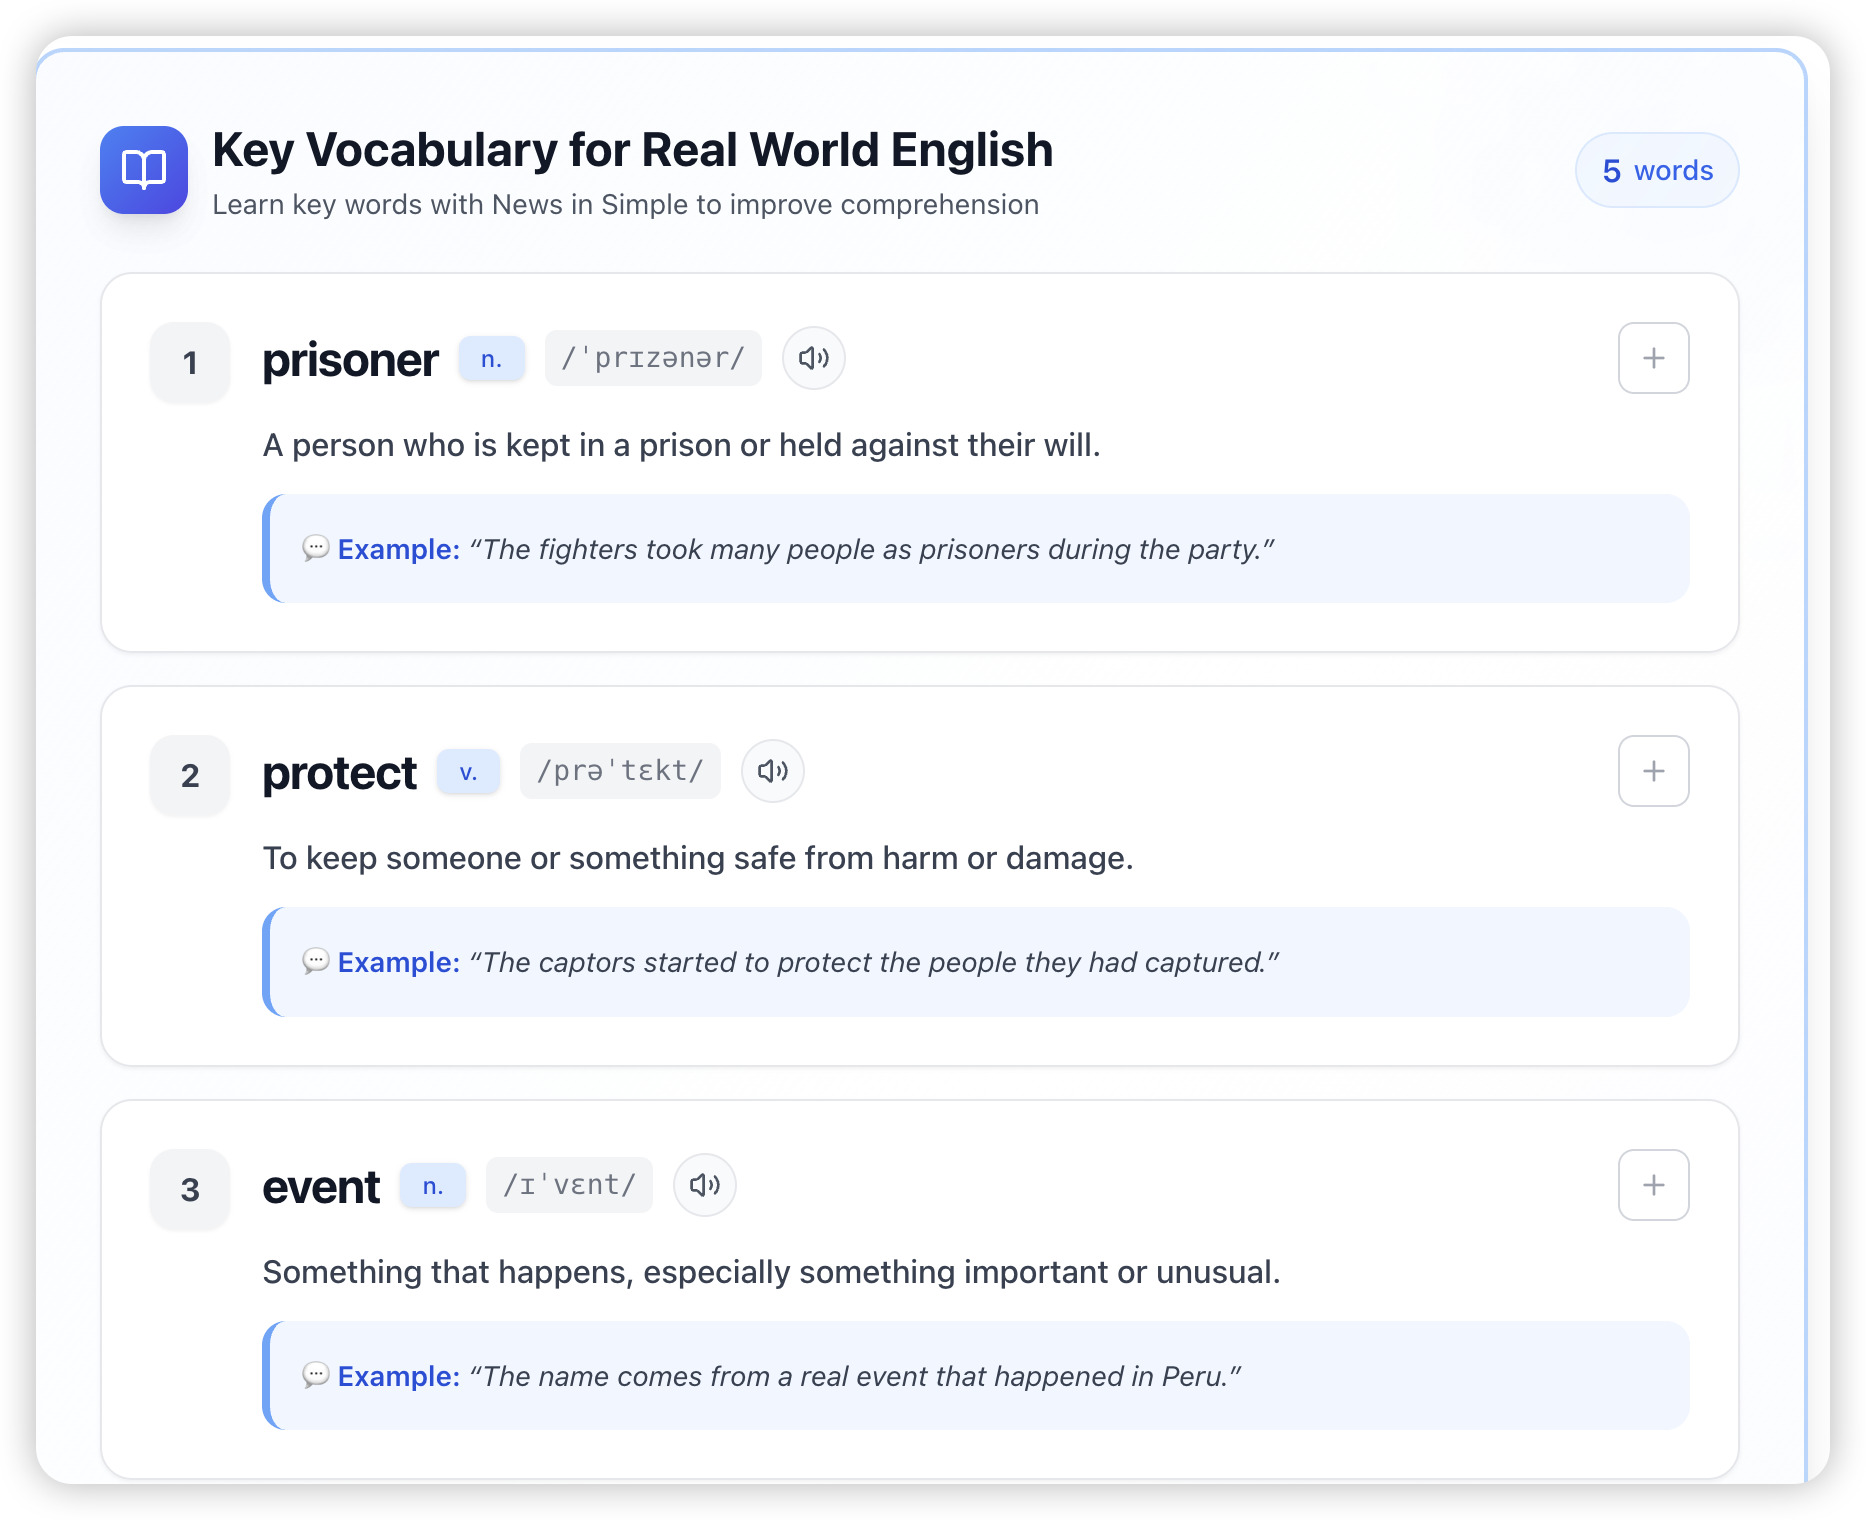
Task: Click the blue open book logo icon
Action: pos(144,170)
